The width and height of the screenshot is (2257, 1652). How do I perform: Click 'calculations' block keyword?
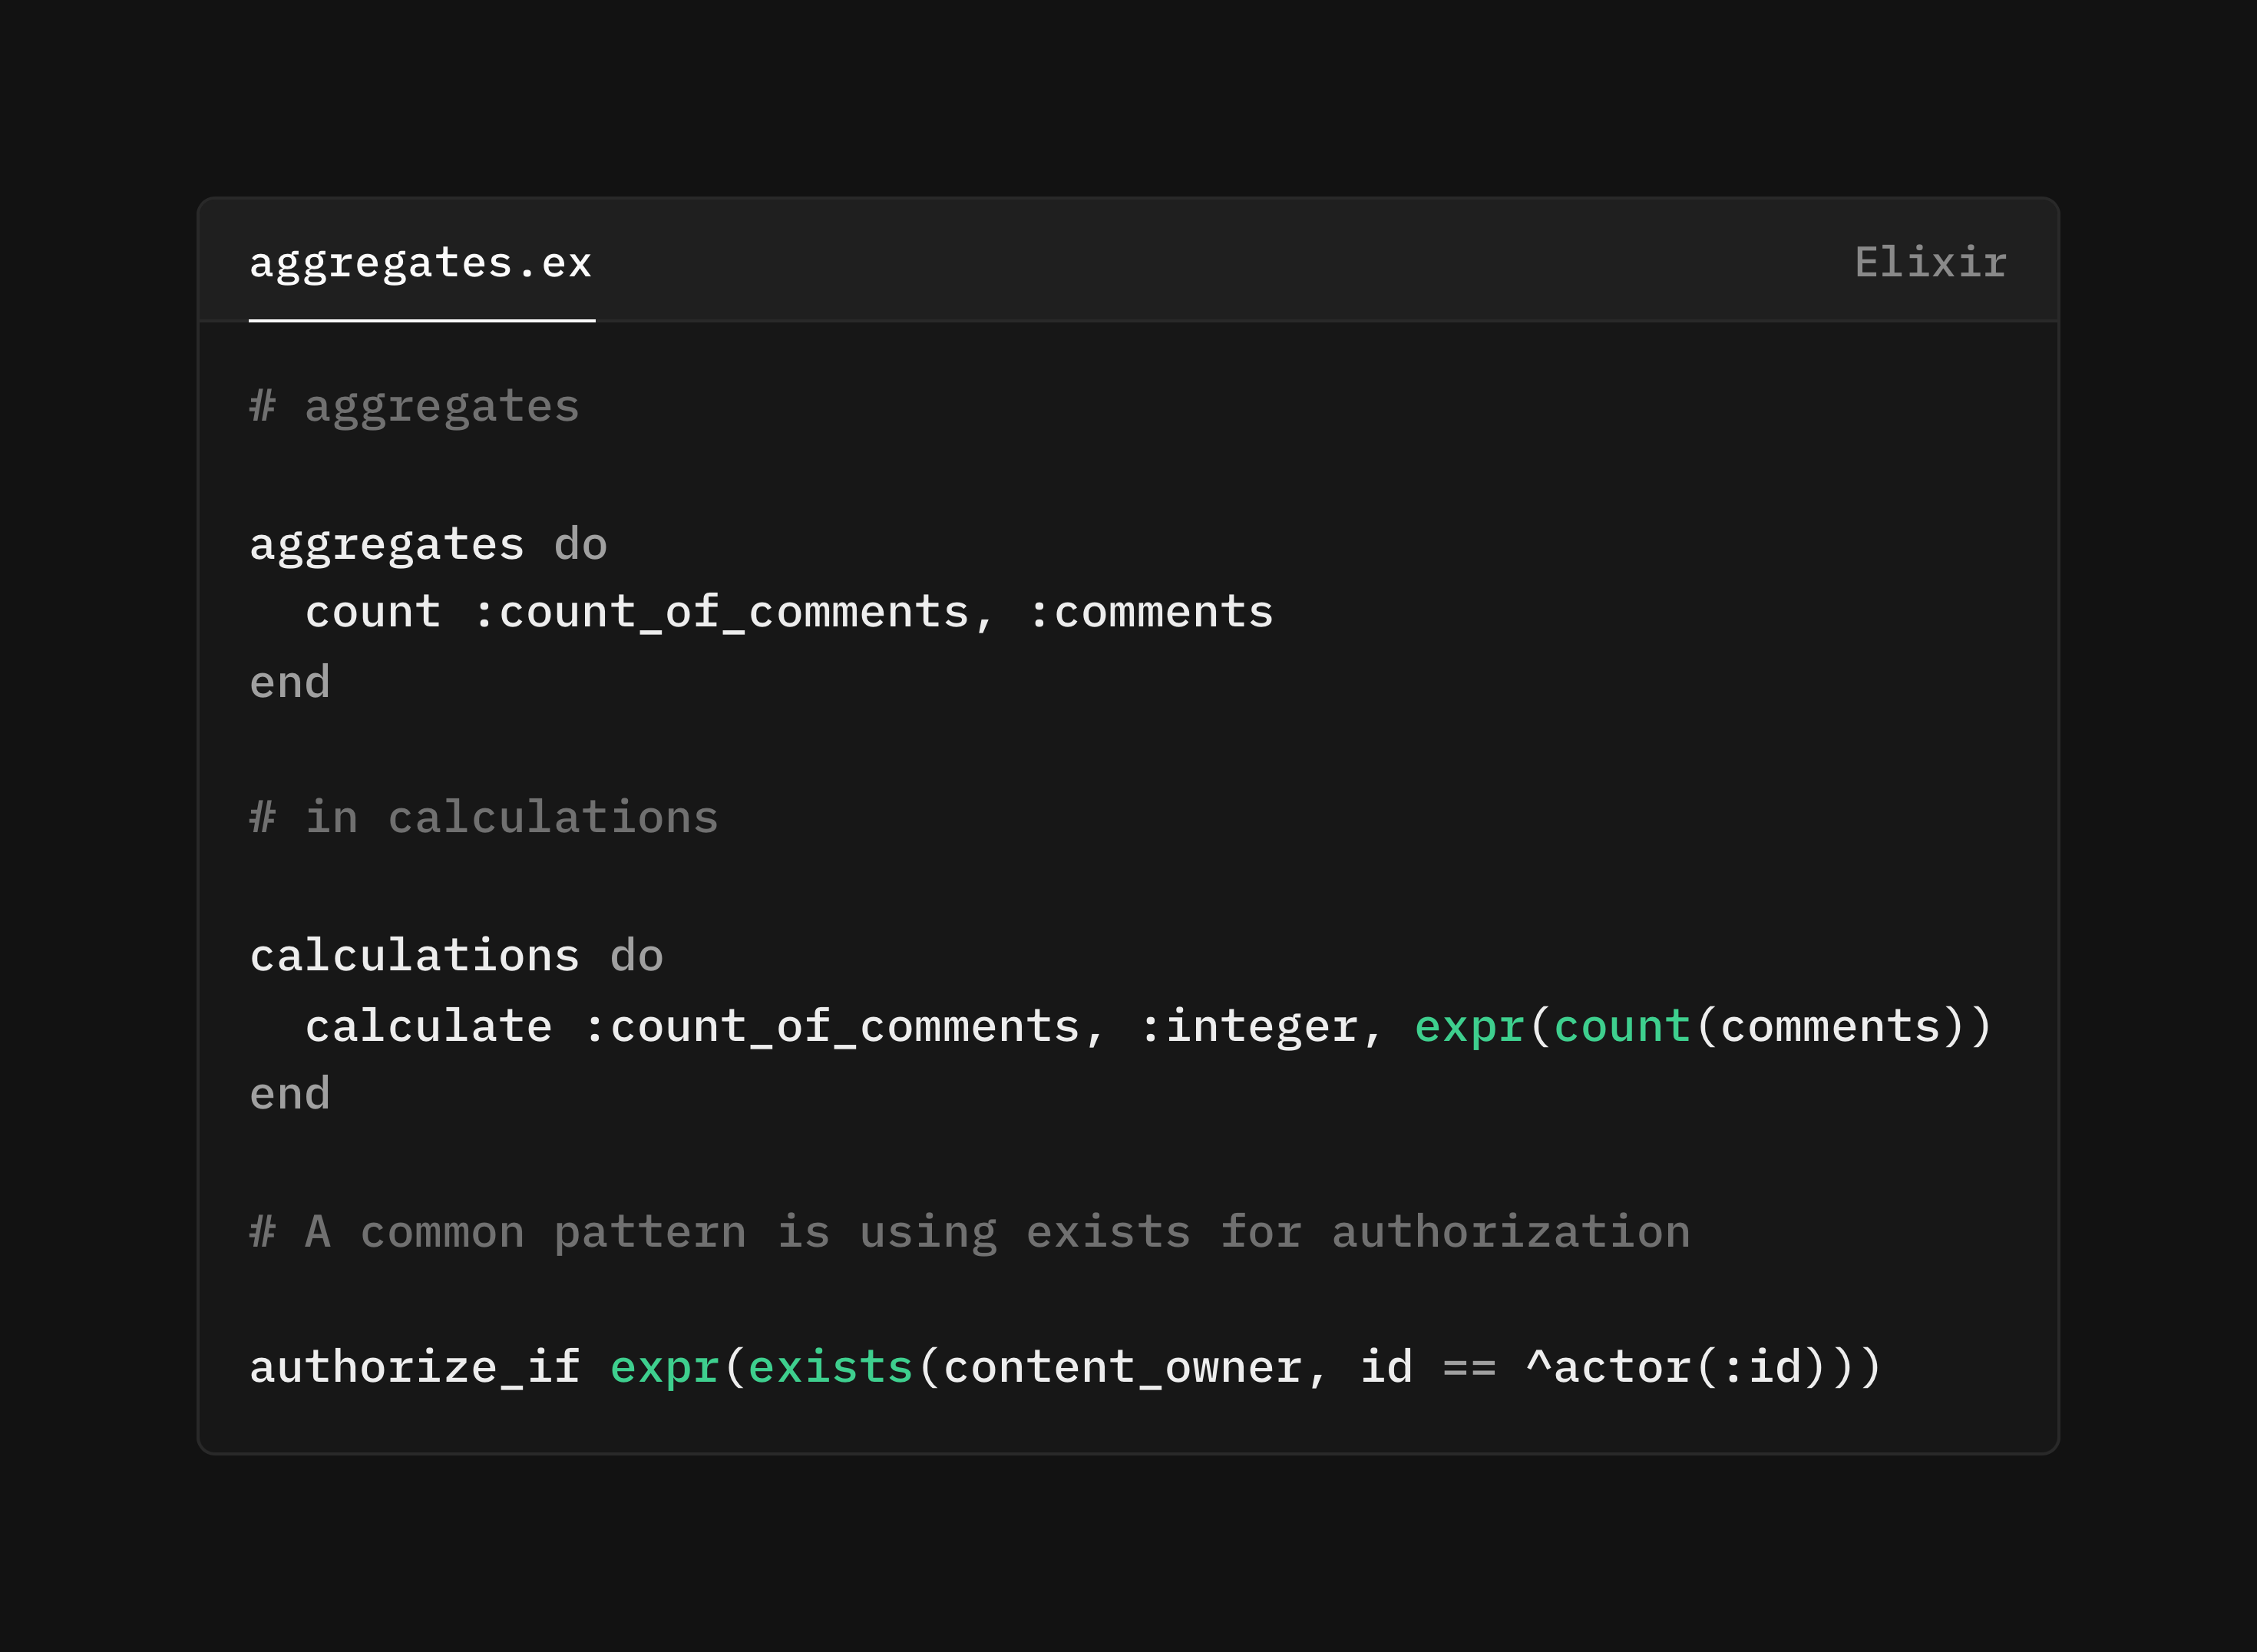(414, 956)
